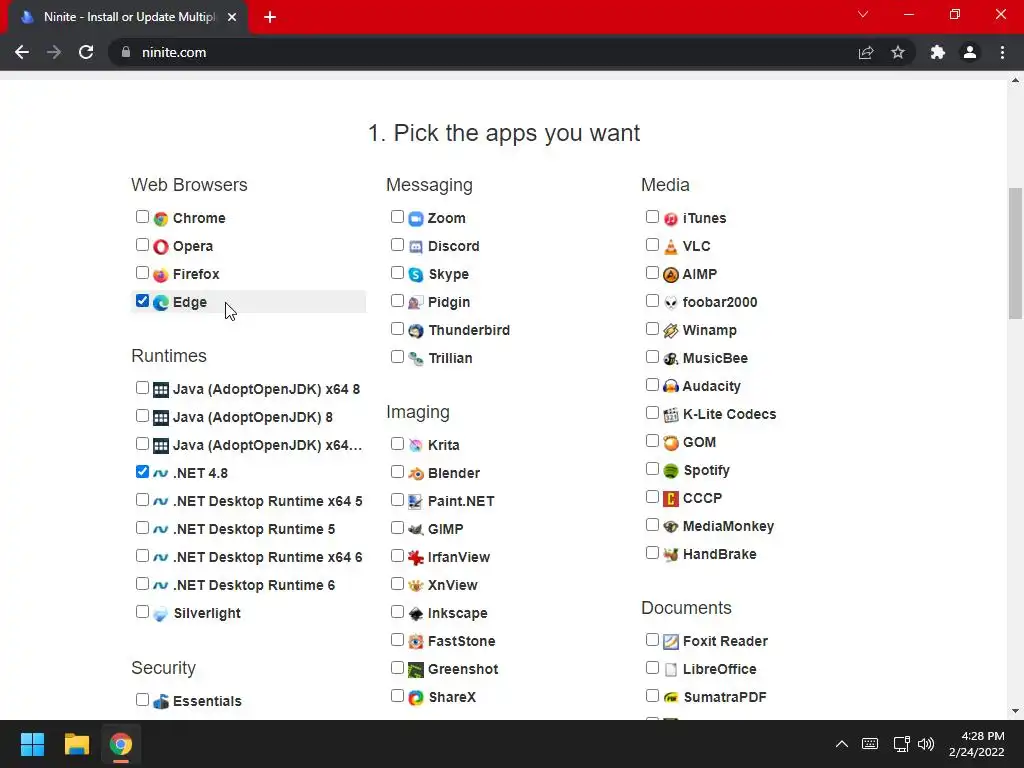This screenshot has width=1024, height=768.
Task: Click the VLC cone icon
Action: click(671, 246)
